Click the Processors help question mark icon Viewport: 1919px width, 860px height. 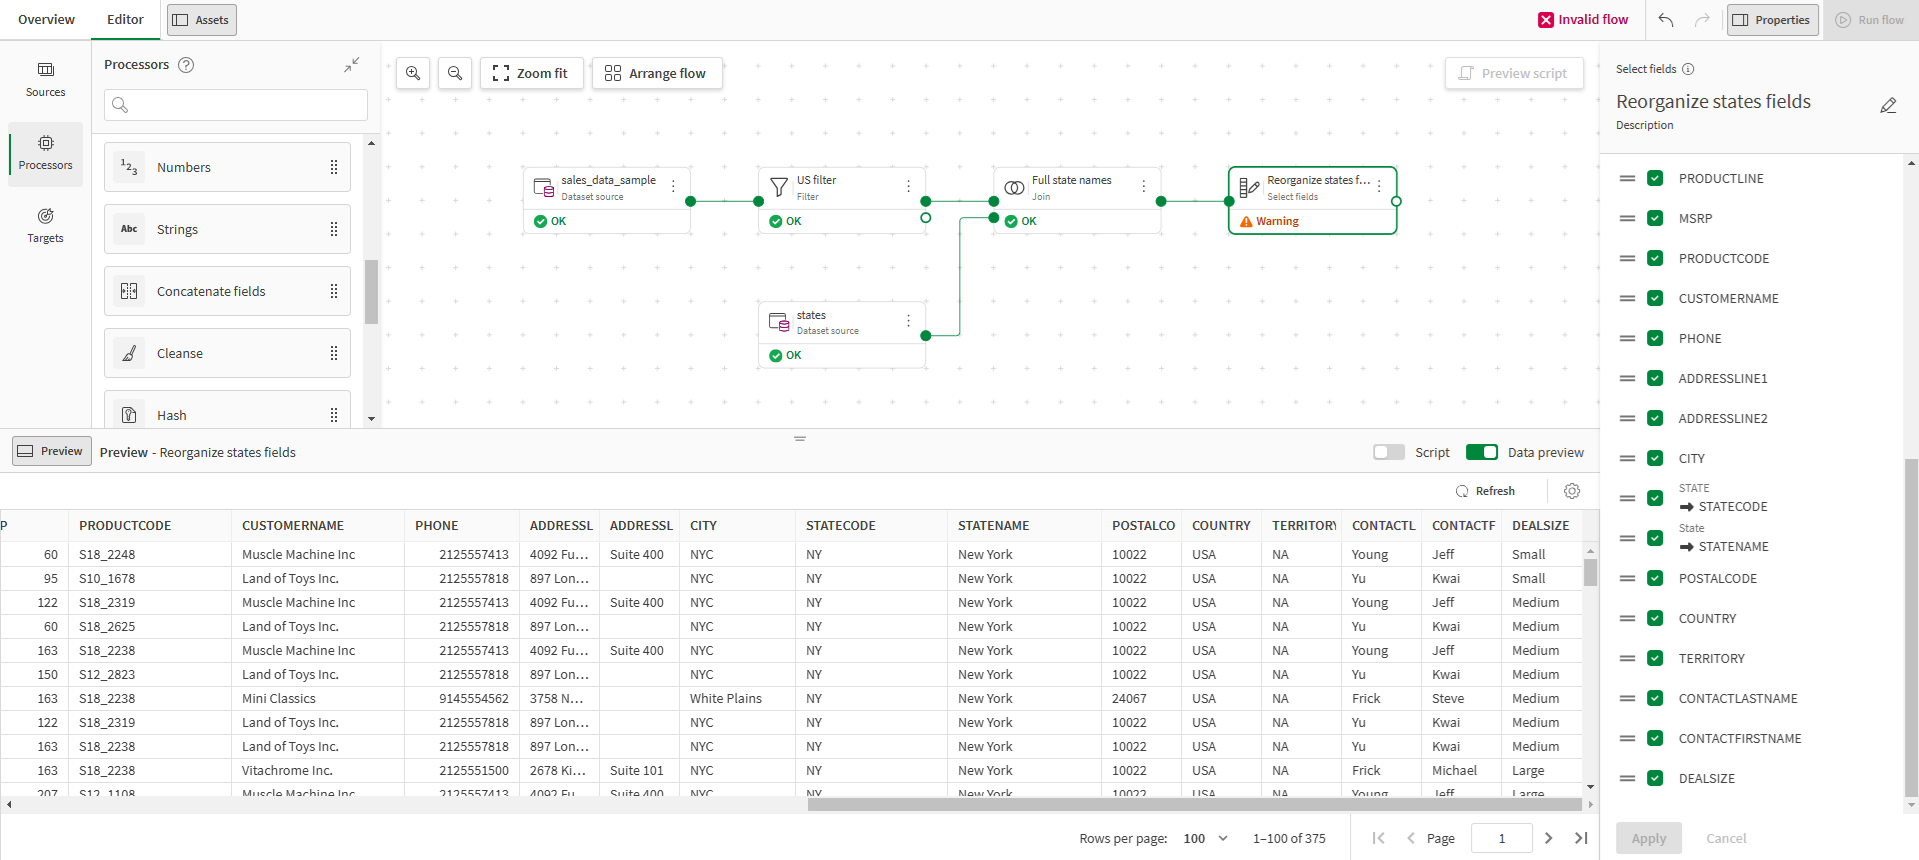(186, 65)
